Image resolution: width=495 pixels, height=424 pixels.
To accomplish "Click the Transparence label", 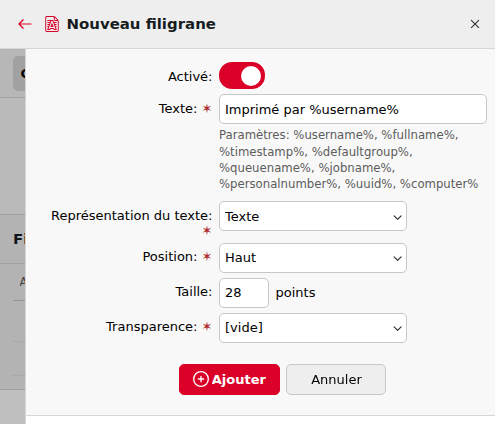I will tap(152, 327).
